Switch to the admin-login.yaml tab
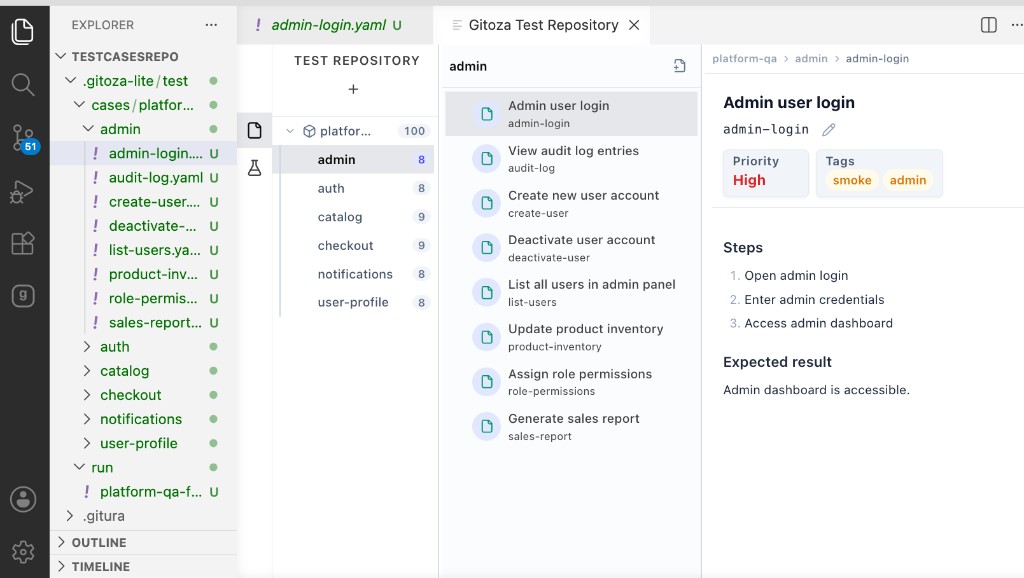1024x578 pixels. coord(335,25)
